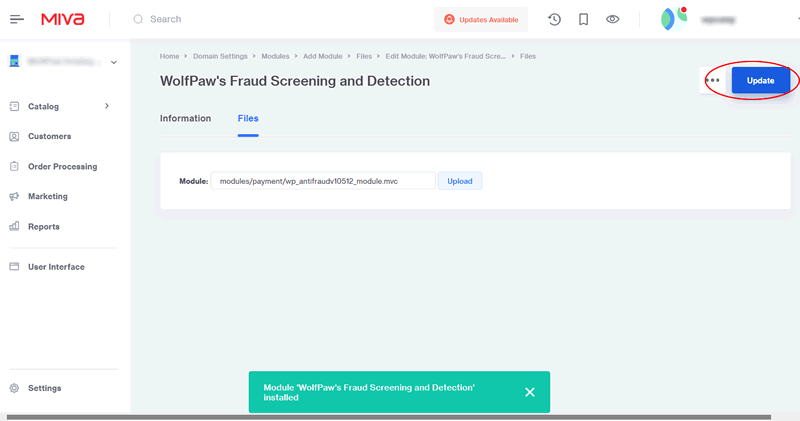Select the Files tab
This screenshot has width=800, height=421.
(248, 118)
